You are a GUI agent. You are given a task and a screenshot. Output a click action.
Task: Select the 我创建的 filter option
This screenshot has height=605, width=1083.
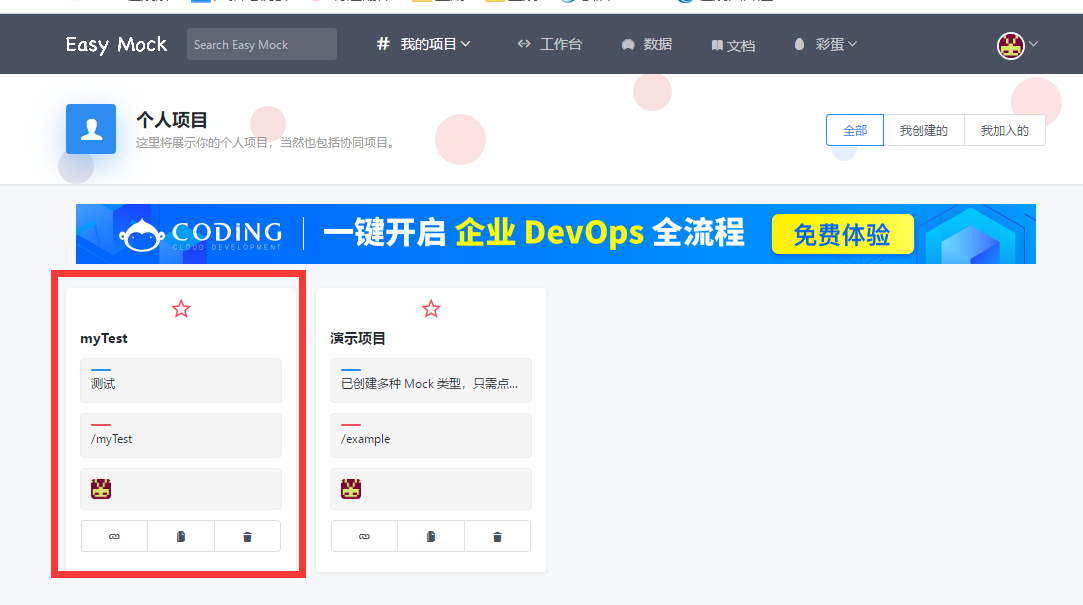pyautogui.click(x=923, y=130)
